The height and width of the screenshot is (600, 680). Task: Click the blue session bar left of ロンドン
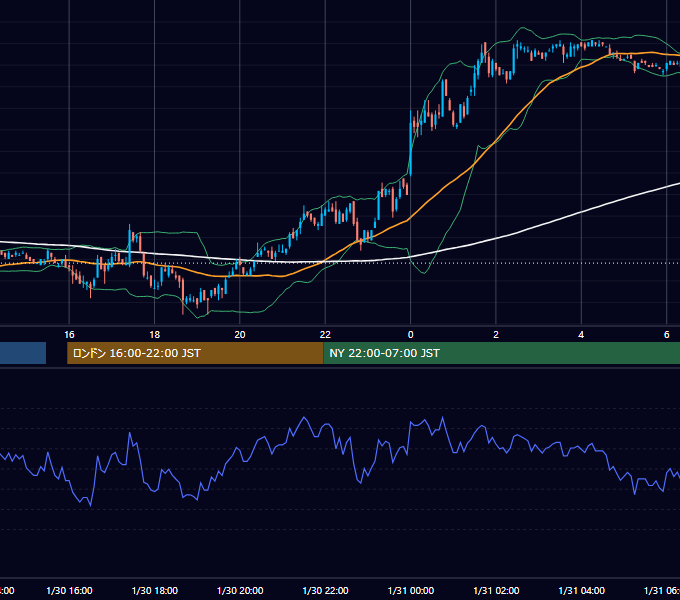click(23, 353)
